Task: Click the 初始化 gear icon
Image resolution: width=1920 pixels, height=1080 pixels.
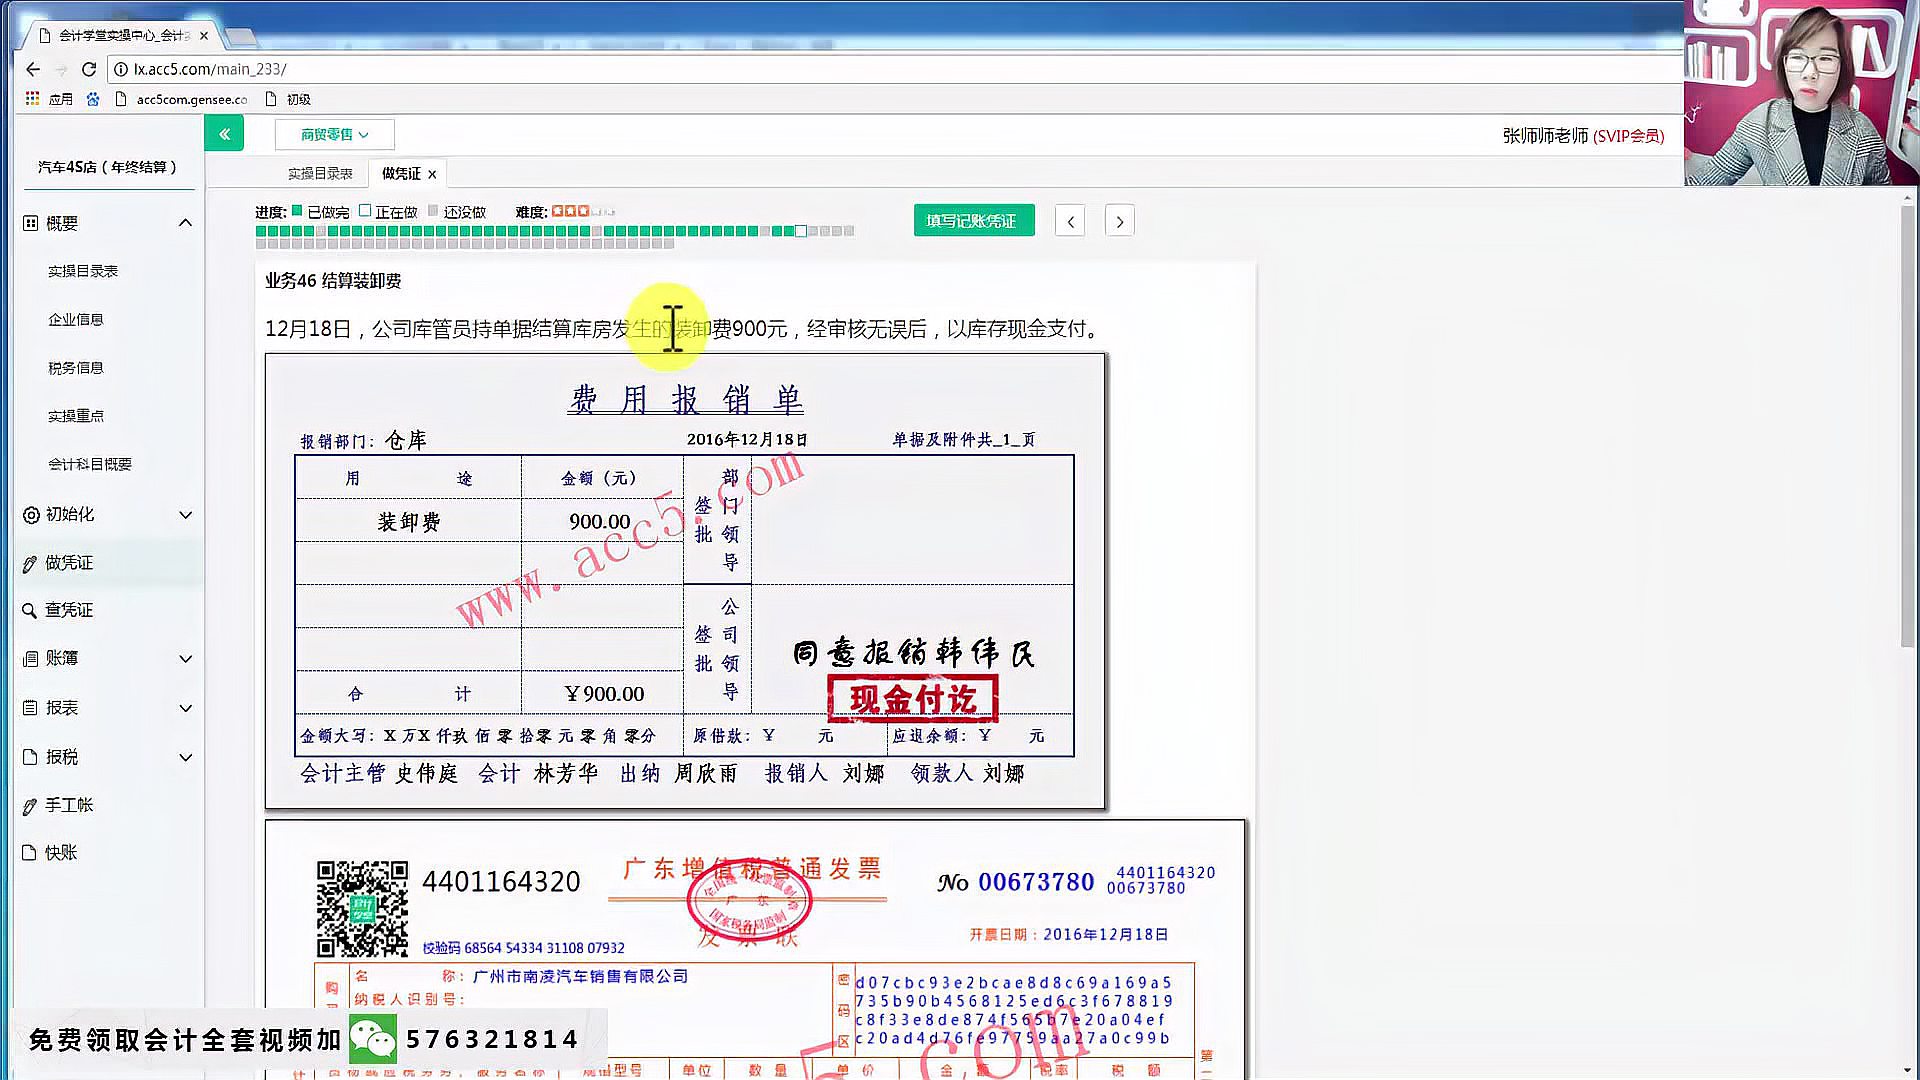Action: [x=30, y=514]
